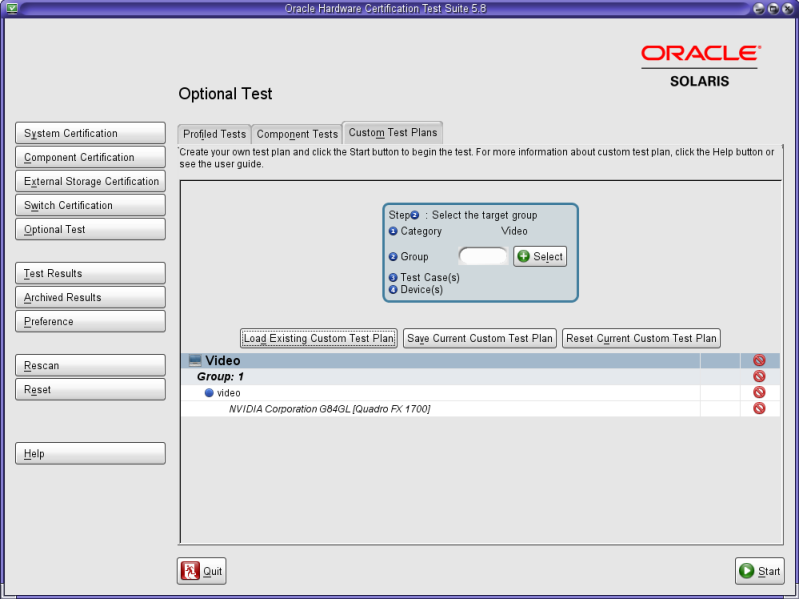
Task: Open the Preference settings
Action: click(90, 321)
